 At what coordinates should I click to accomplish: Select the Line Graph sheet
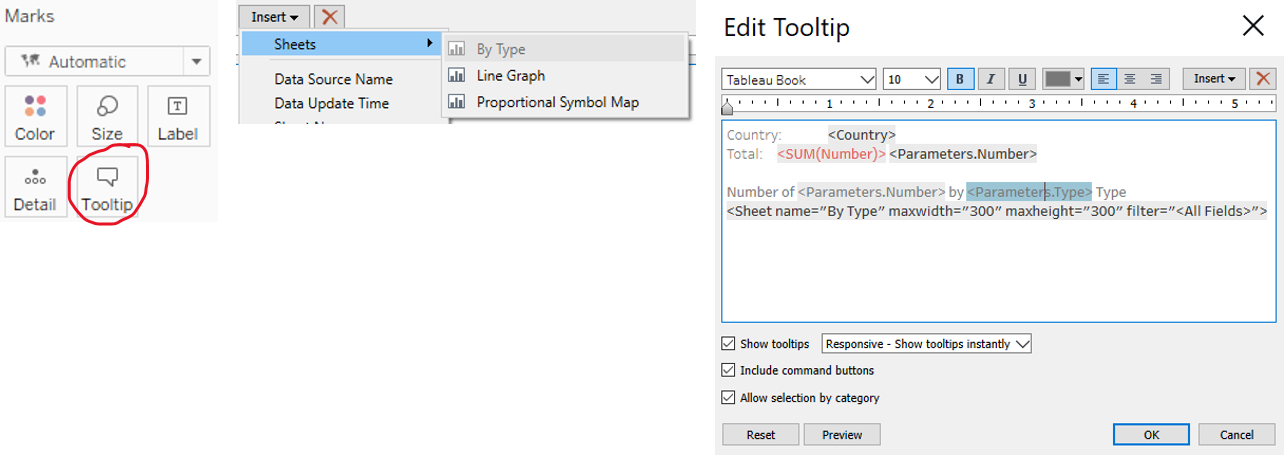(x=565, y=75)
